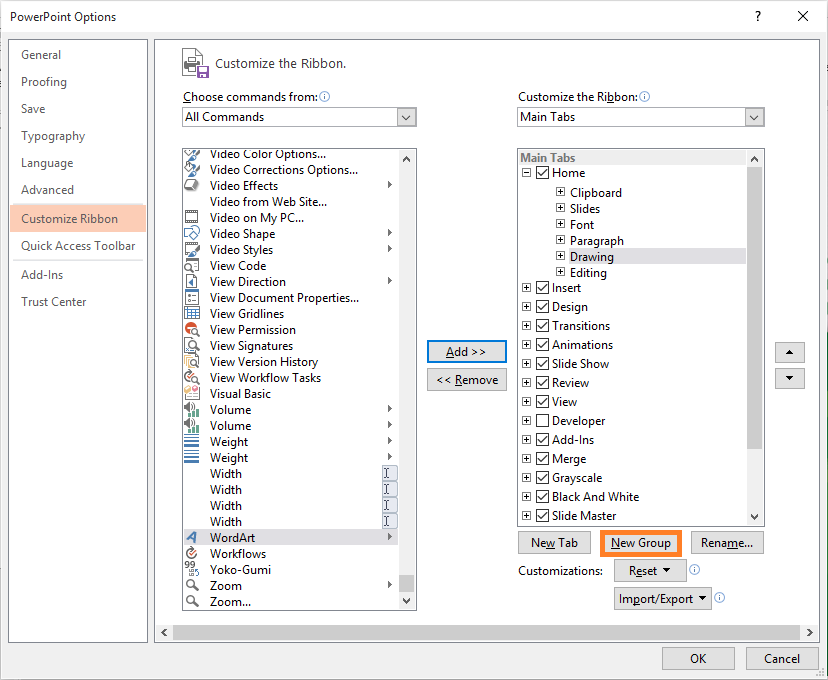The image size is (828, 680).
Task: Click the Video Effects icon
Action: [192, 185]
